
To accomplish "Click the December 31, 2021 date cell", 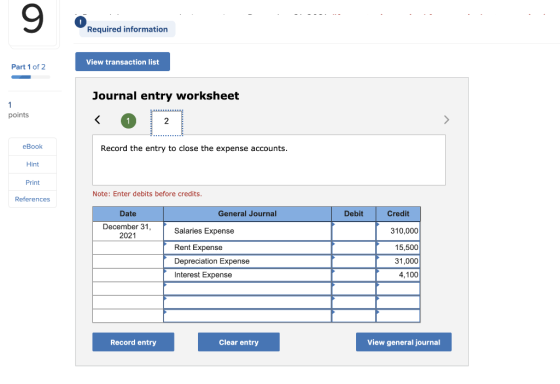I will tap(128, 231).
